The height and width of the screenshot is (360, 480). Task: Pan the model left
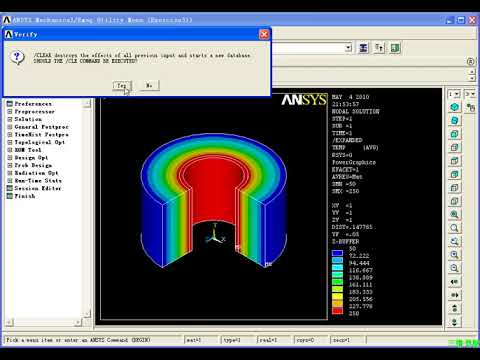454,282
